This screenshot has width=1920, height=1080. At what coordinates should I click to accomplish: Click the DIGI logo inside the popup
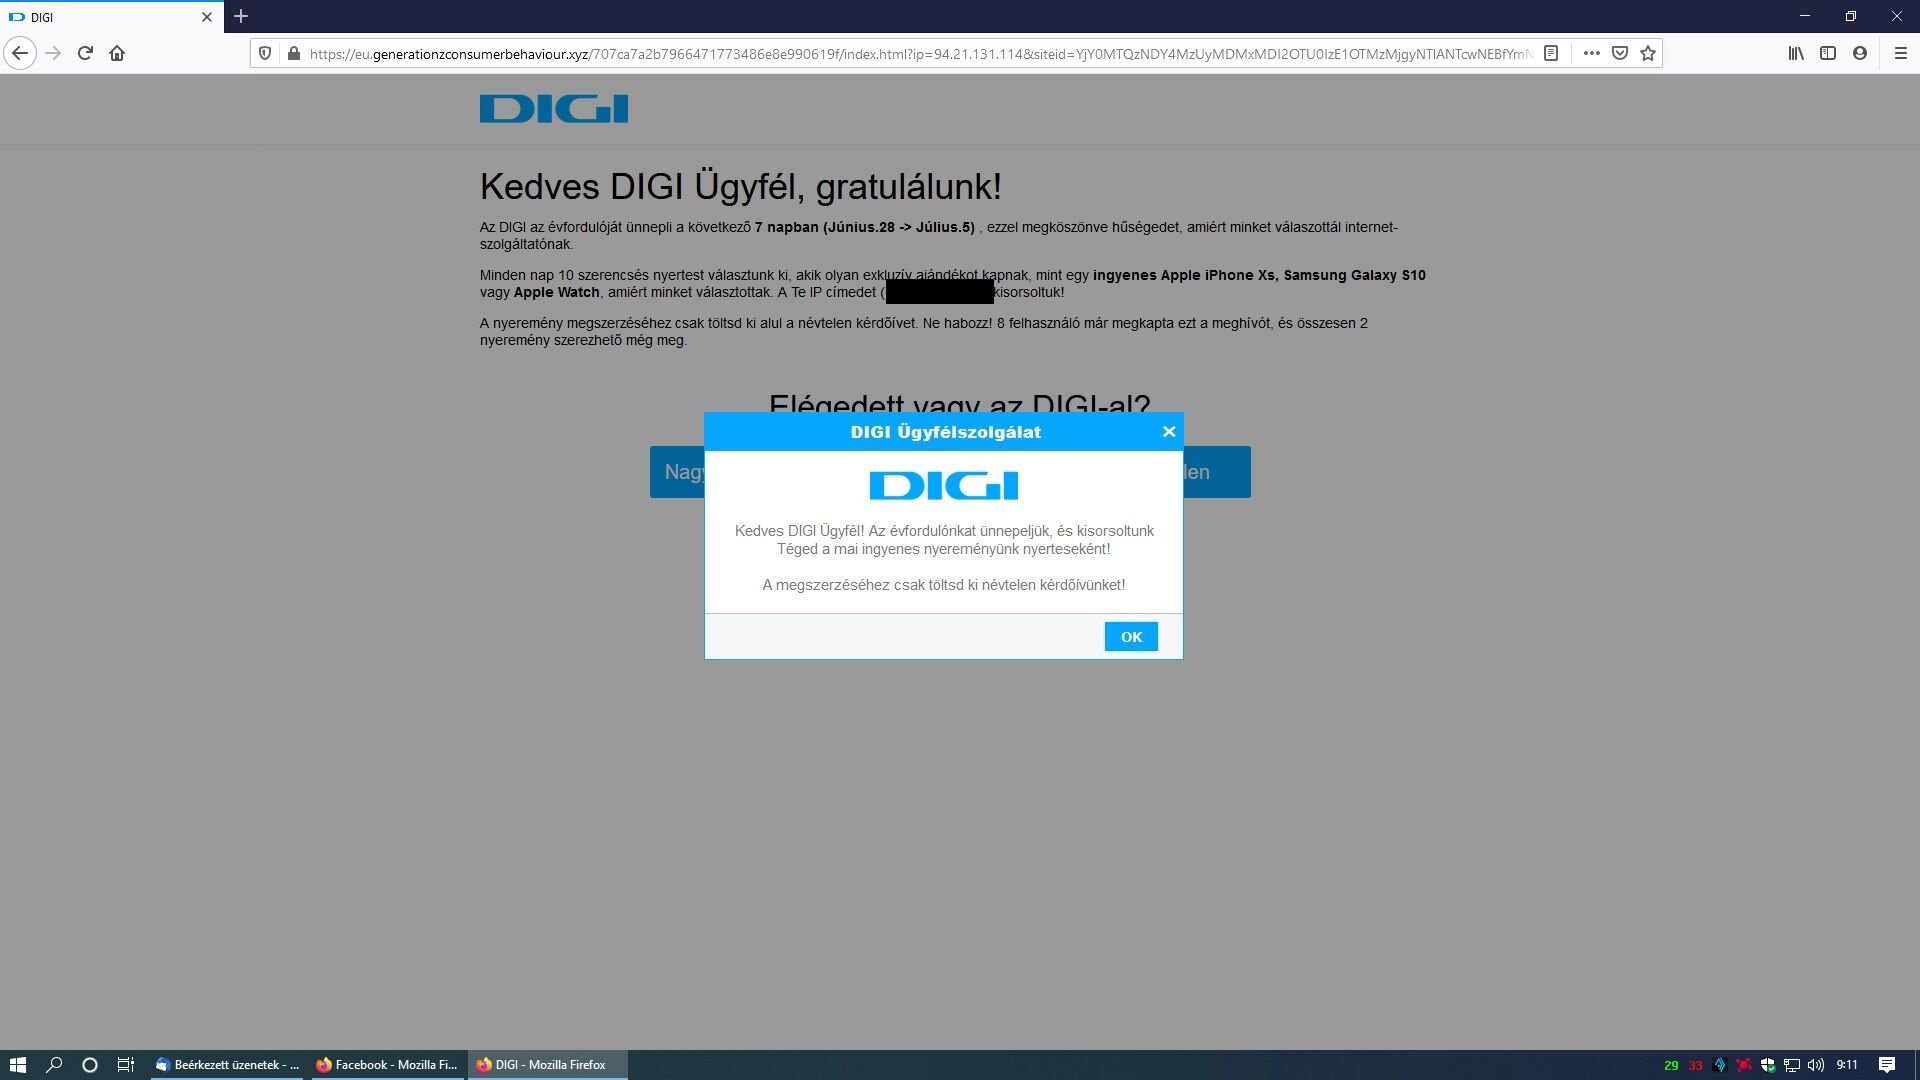(944, 486)
